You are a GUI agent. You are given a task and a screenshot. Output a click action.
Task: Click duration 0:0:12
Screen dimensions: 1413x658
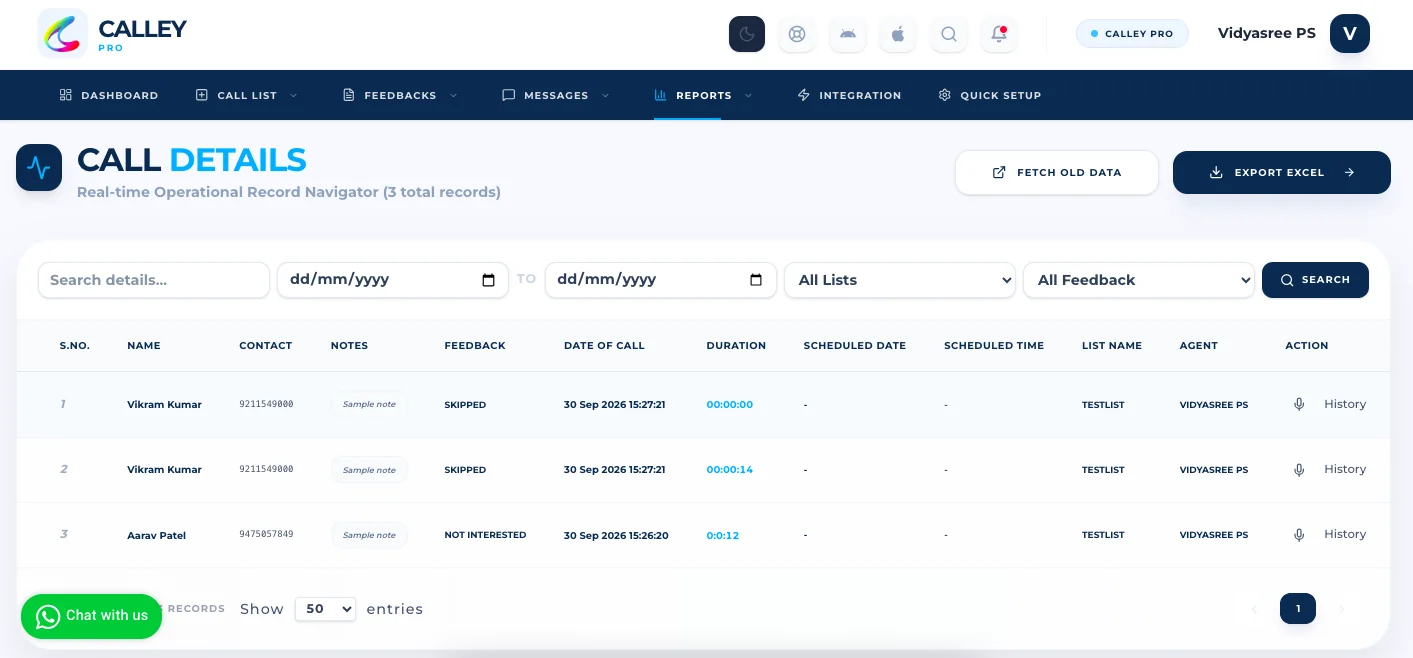tap(722, 535)
